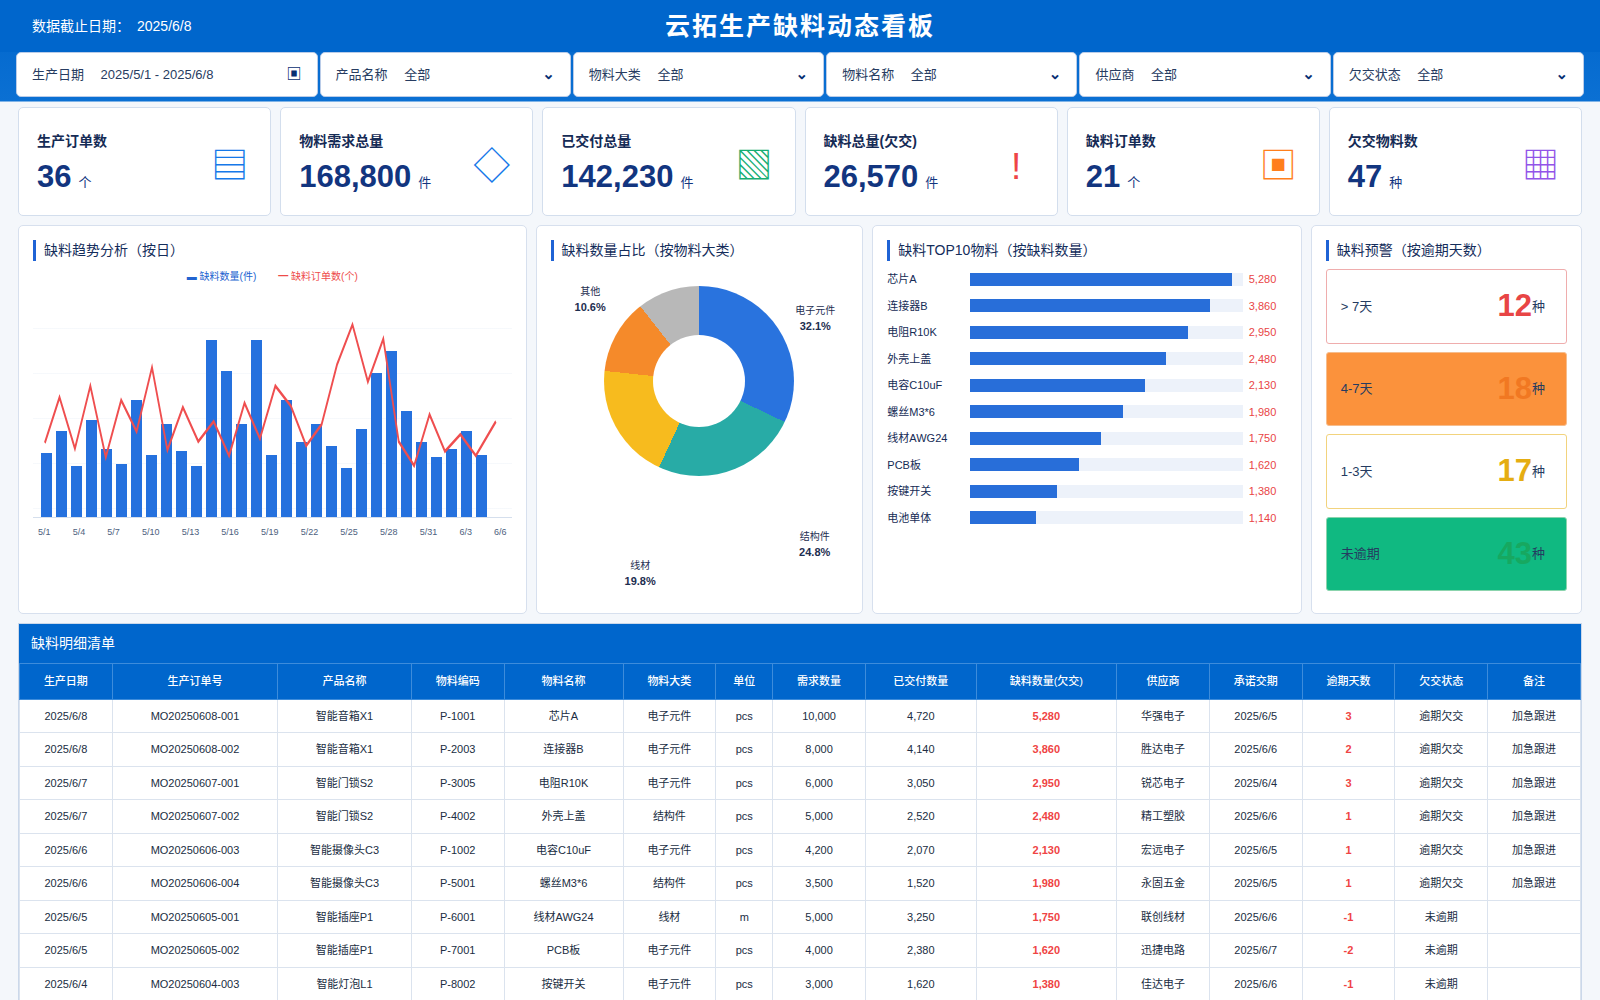Click the green hatched icon in 已交付总量 card
This screenshot has width=1600, height=1000.
tap(754, 165)
